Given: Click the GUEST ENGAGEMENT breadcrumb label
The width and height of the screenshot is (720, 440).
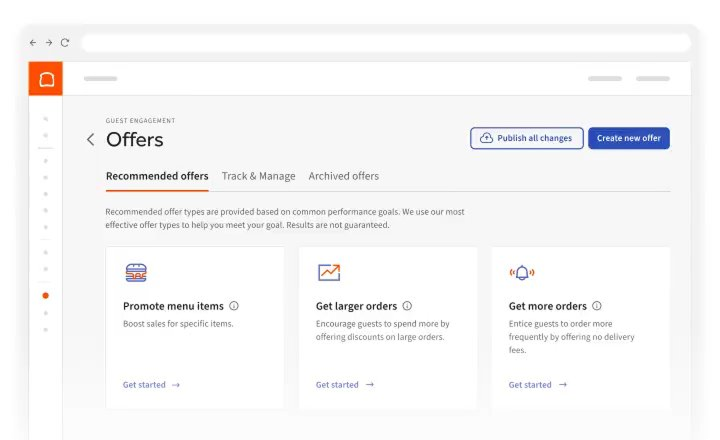Looking at the screenshot, I should 141,121.
